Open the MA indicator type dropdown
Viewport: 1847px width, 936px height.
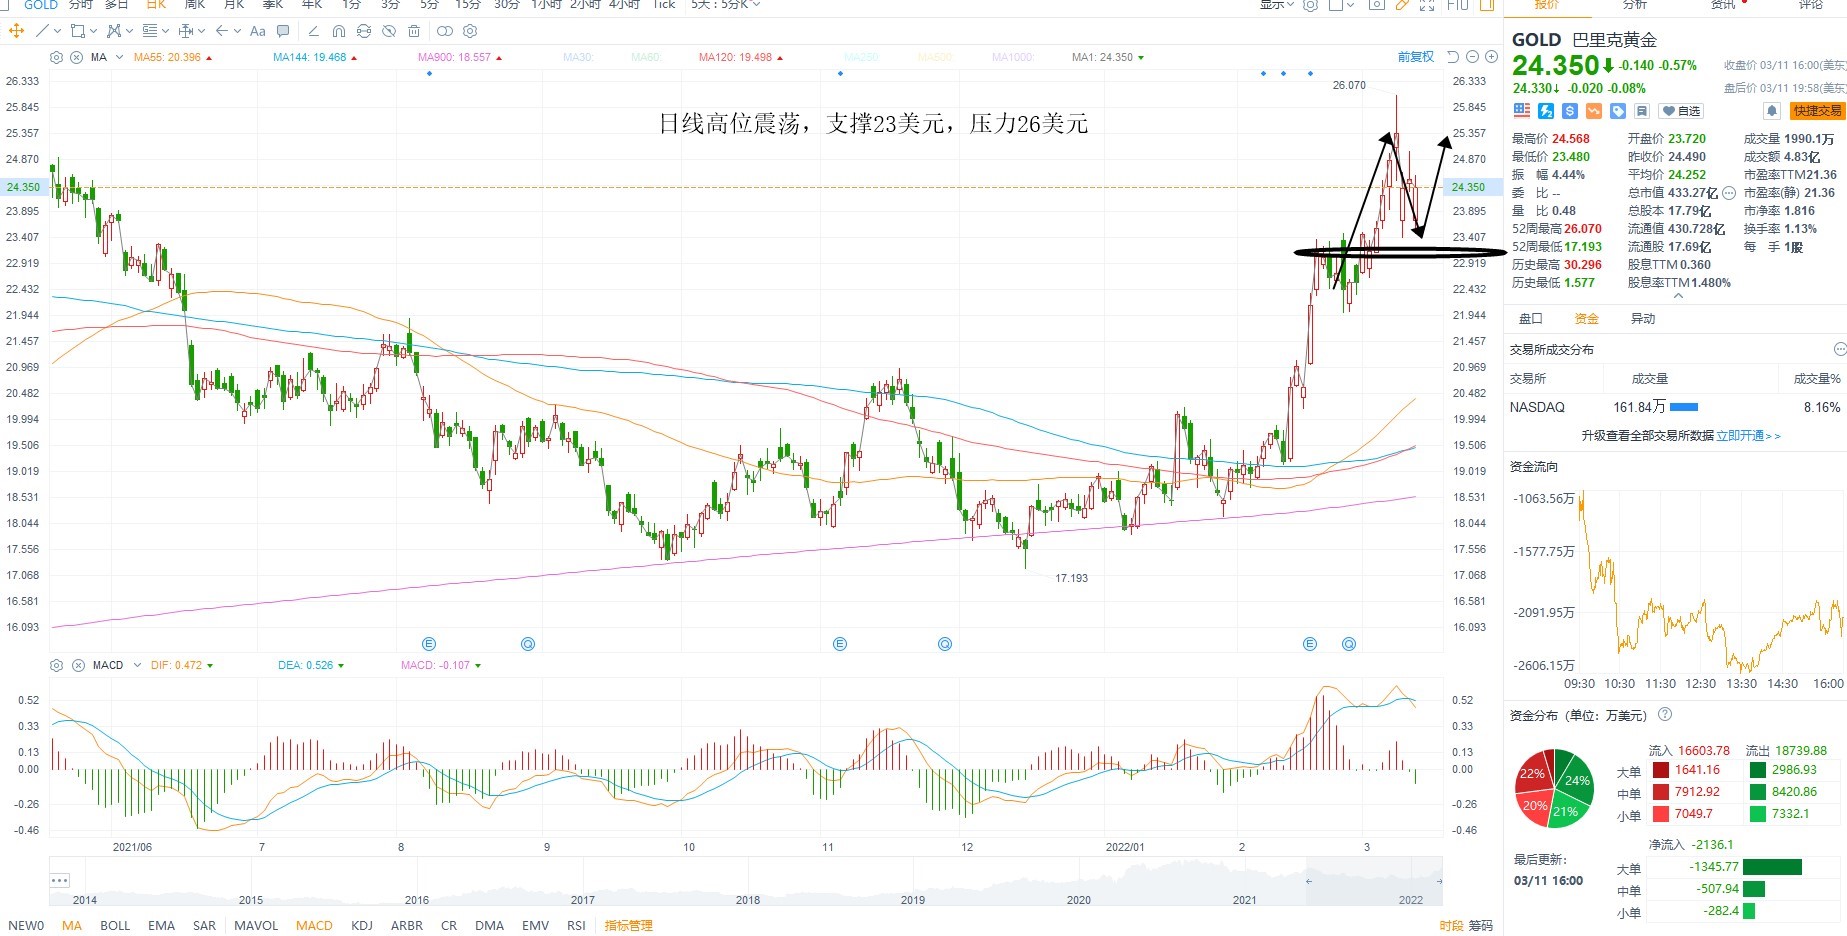pyautogui.click(x=119, y=57)
